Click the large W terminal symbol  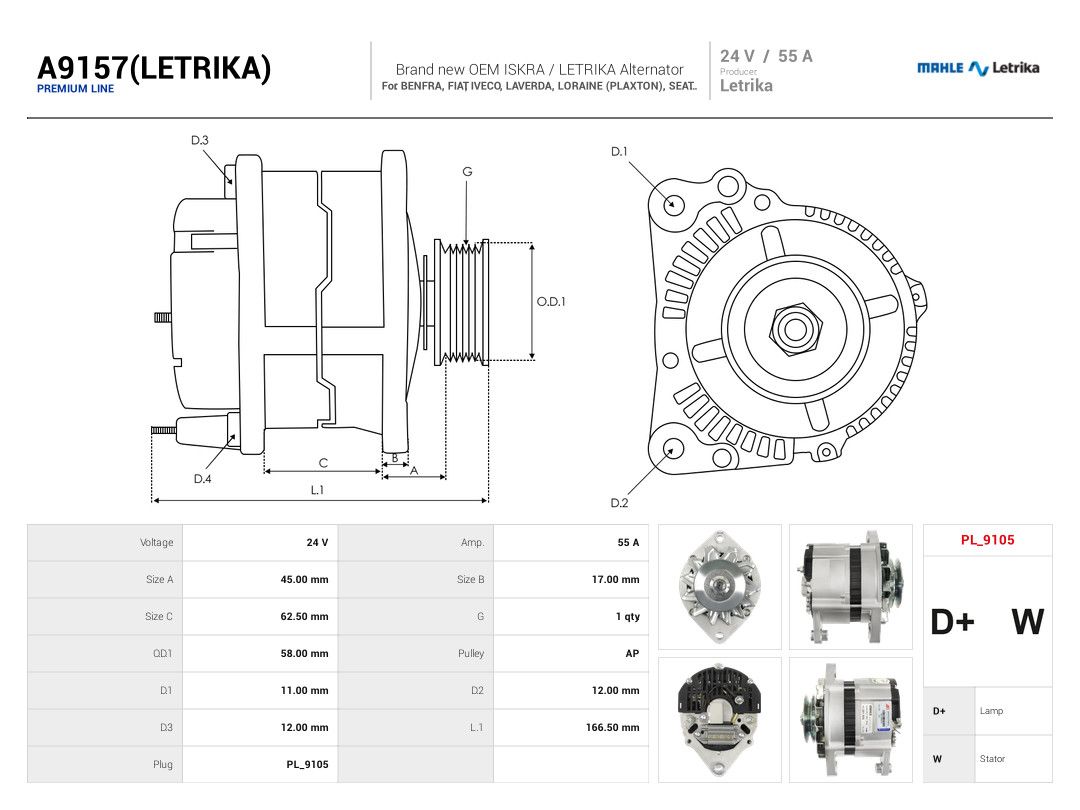pos(1028,622)
